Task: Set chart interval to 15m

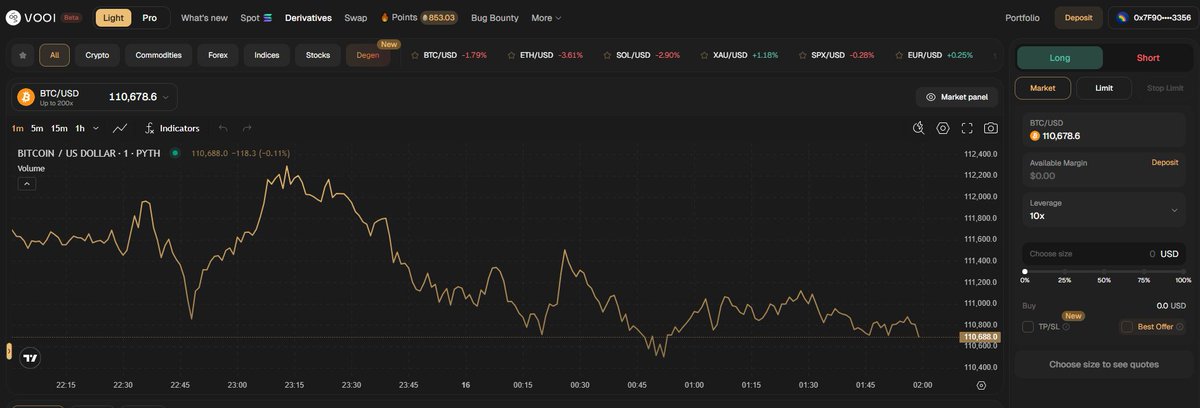Action: pyautogui.click(x=59, y=128)
